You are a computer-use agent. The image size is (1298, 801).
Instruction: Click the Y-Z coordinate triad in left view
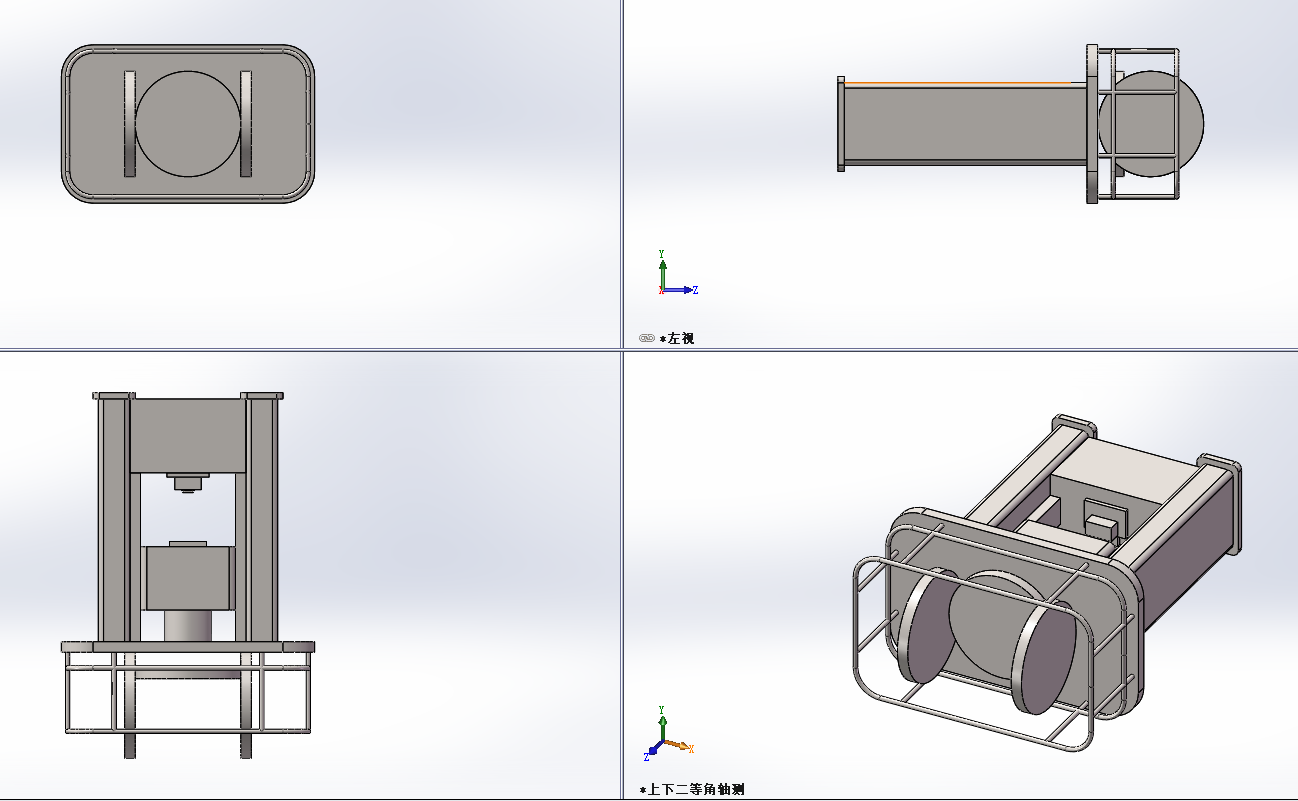pos(677,273)
